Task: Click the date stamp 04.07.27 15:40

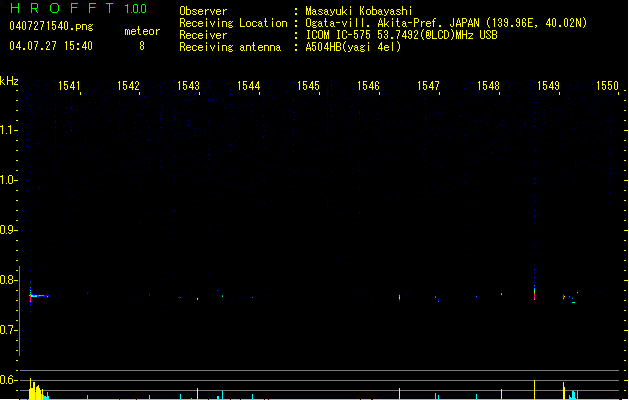Action: 51,46
